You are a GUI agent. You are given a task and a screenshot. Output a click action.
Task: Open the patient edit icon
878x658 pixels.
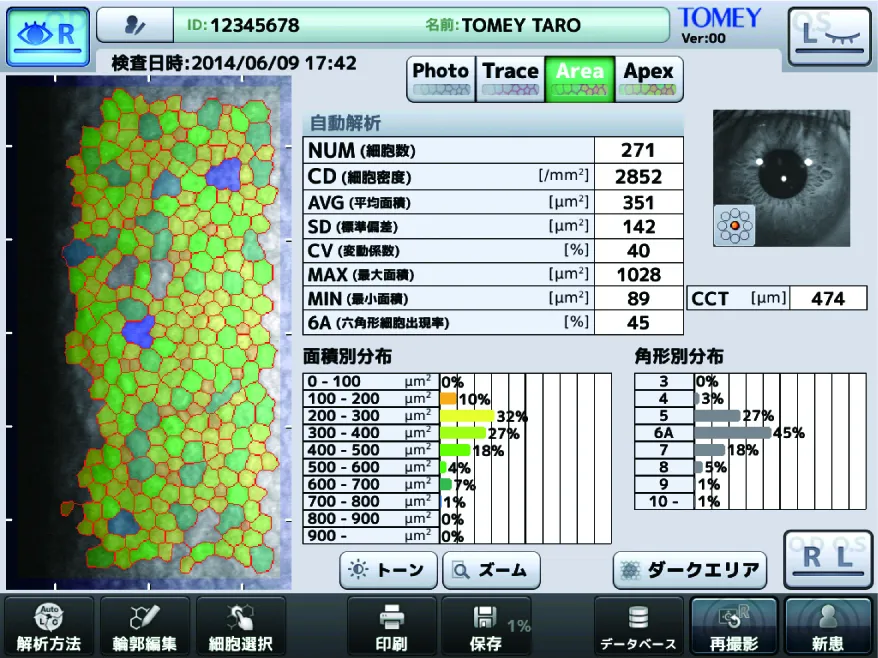[x=135, y=25]
